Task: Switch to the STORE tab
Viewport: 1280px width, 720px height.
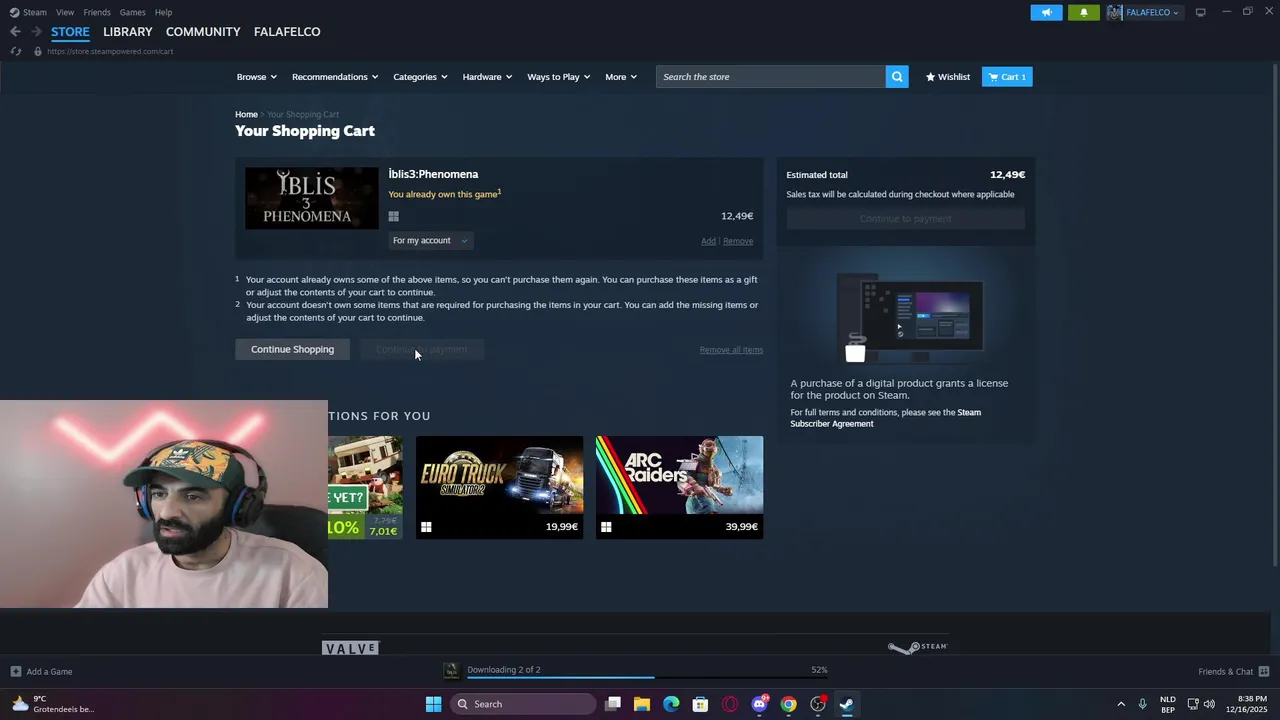Action: 70,32
